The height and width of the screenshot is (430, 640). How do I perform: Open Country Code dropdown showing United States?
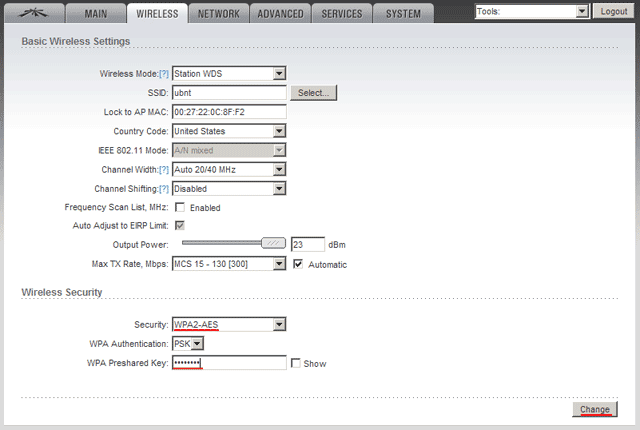click(229, 131)
